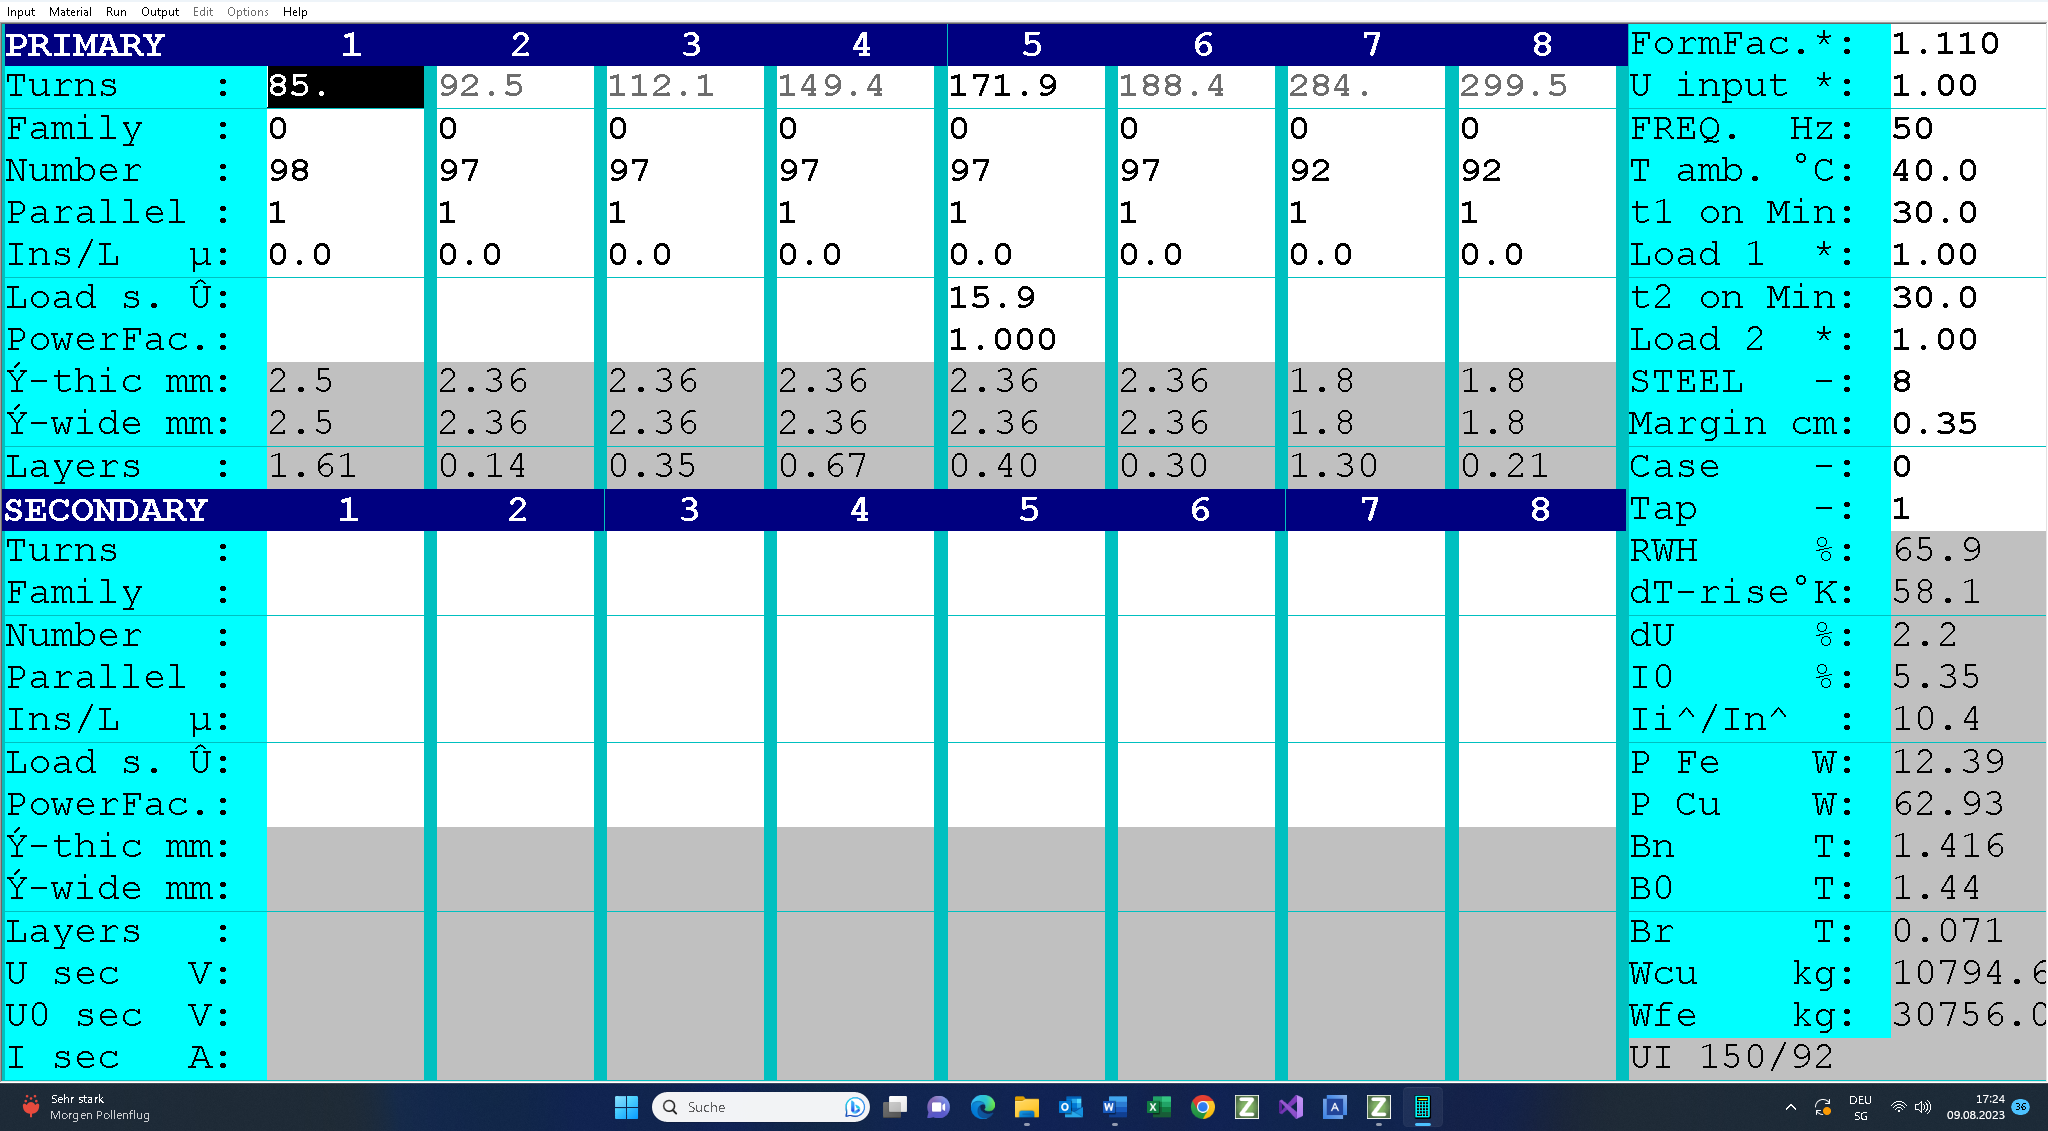Viewport: 2048px width, 1131px height.
Task: Click the Case value 0
Action: click(1967, 467)
